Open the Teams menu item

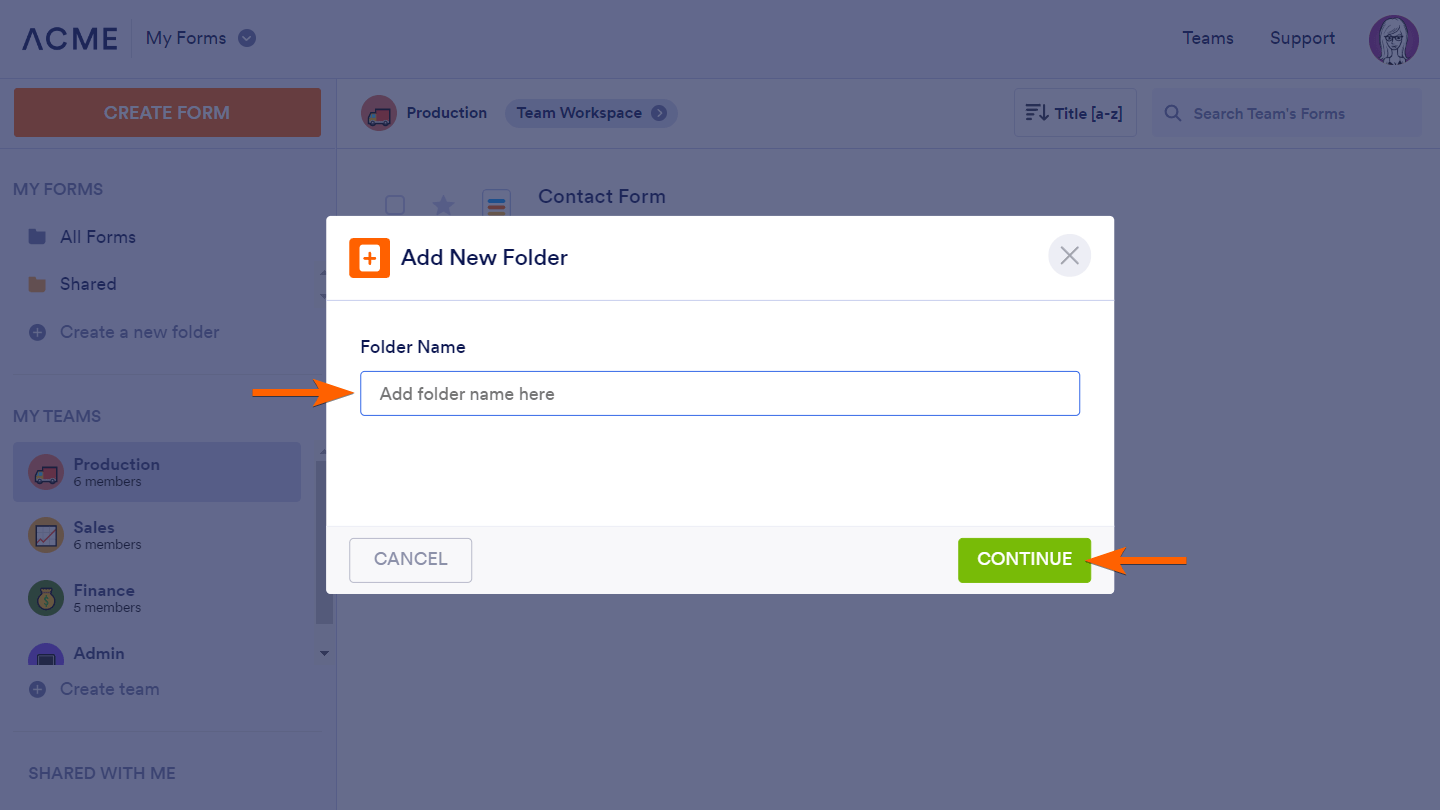(x=1208, y=38)
